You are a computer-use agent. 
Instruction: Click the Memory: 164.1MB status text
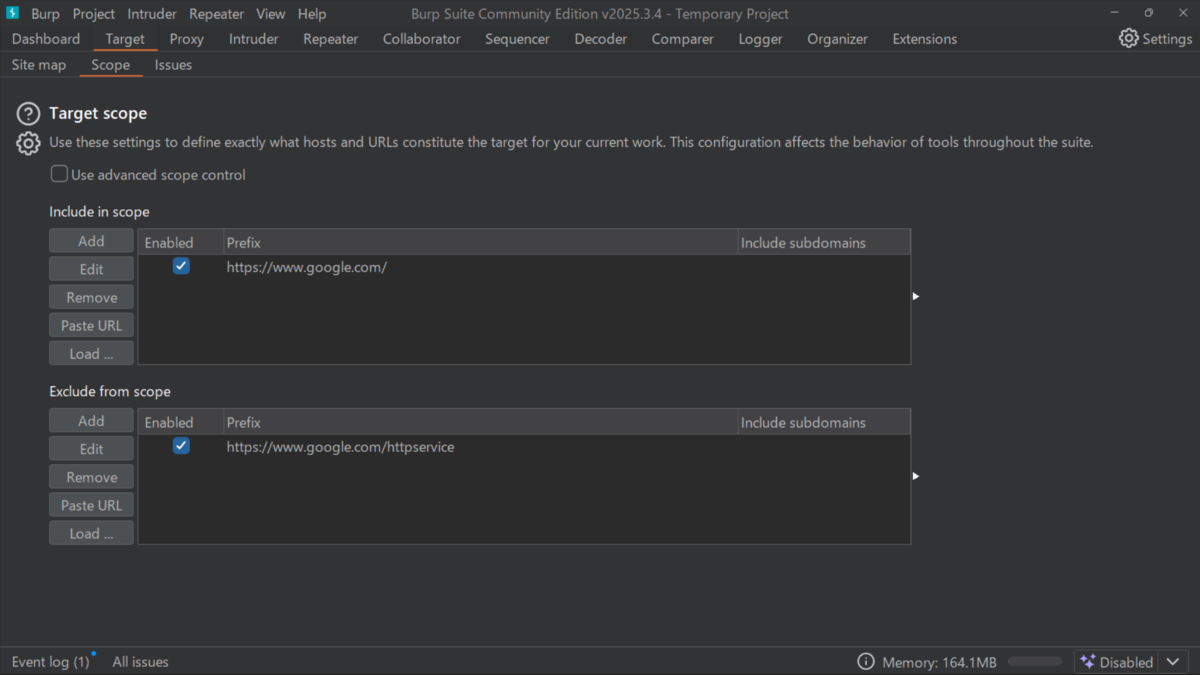tap(939, 662)
